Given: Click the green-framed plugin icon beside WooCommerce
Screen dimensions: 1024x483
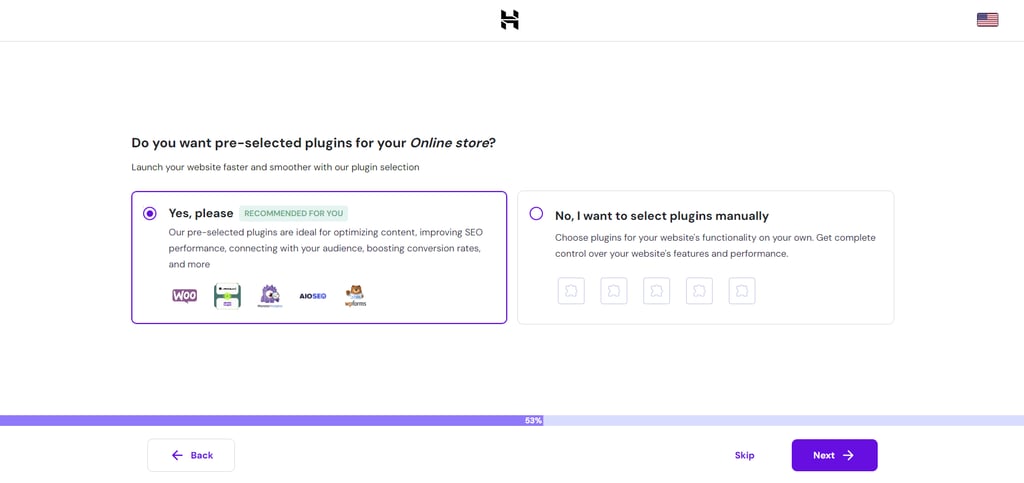Looking at the screenshot, I should (x=227, y=296).
